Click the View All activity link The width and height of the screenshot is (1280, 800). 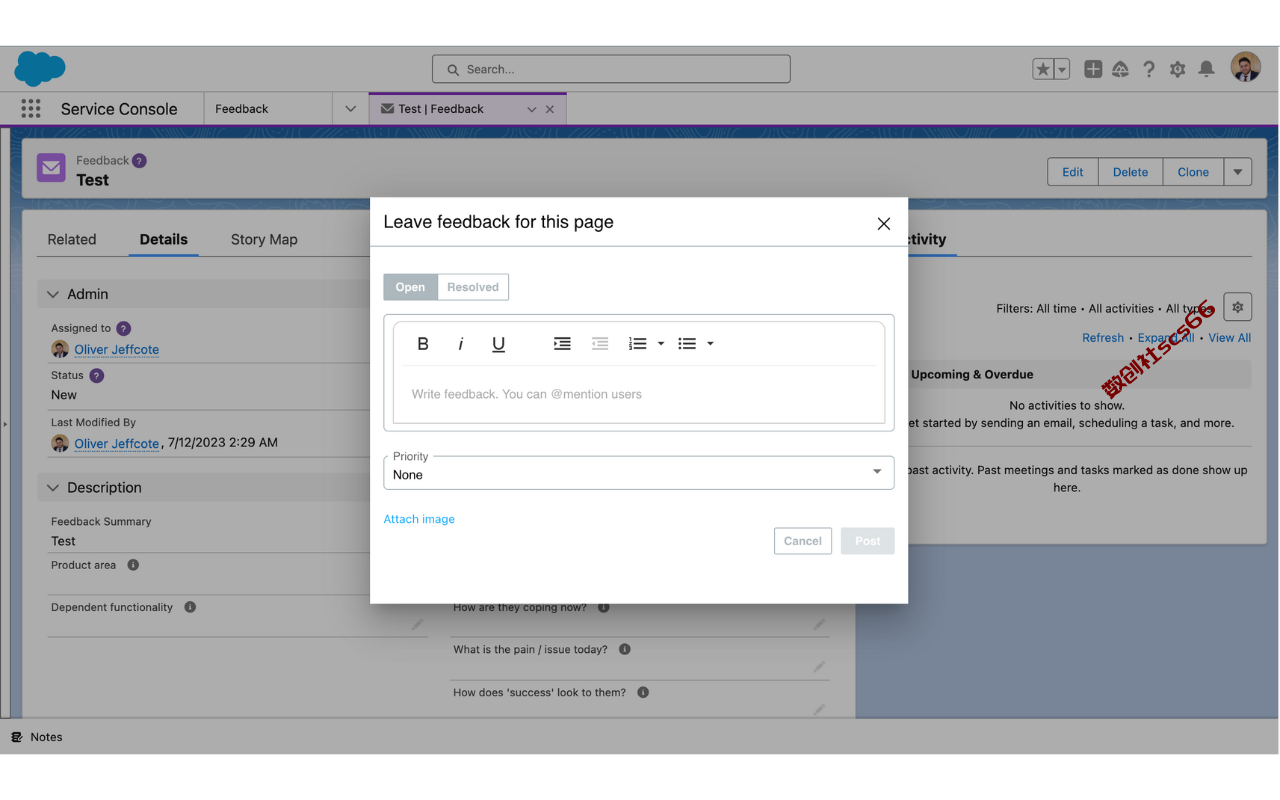[1229, 338]
